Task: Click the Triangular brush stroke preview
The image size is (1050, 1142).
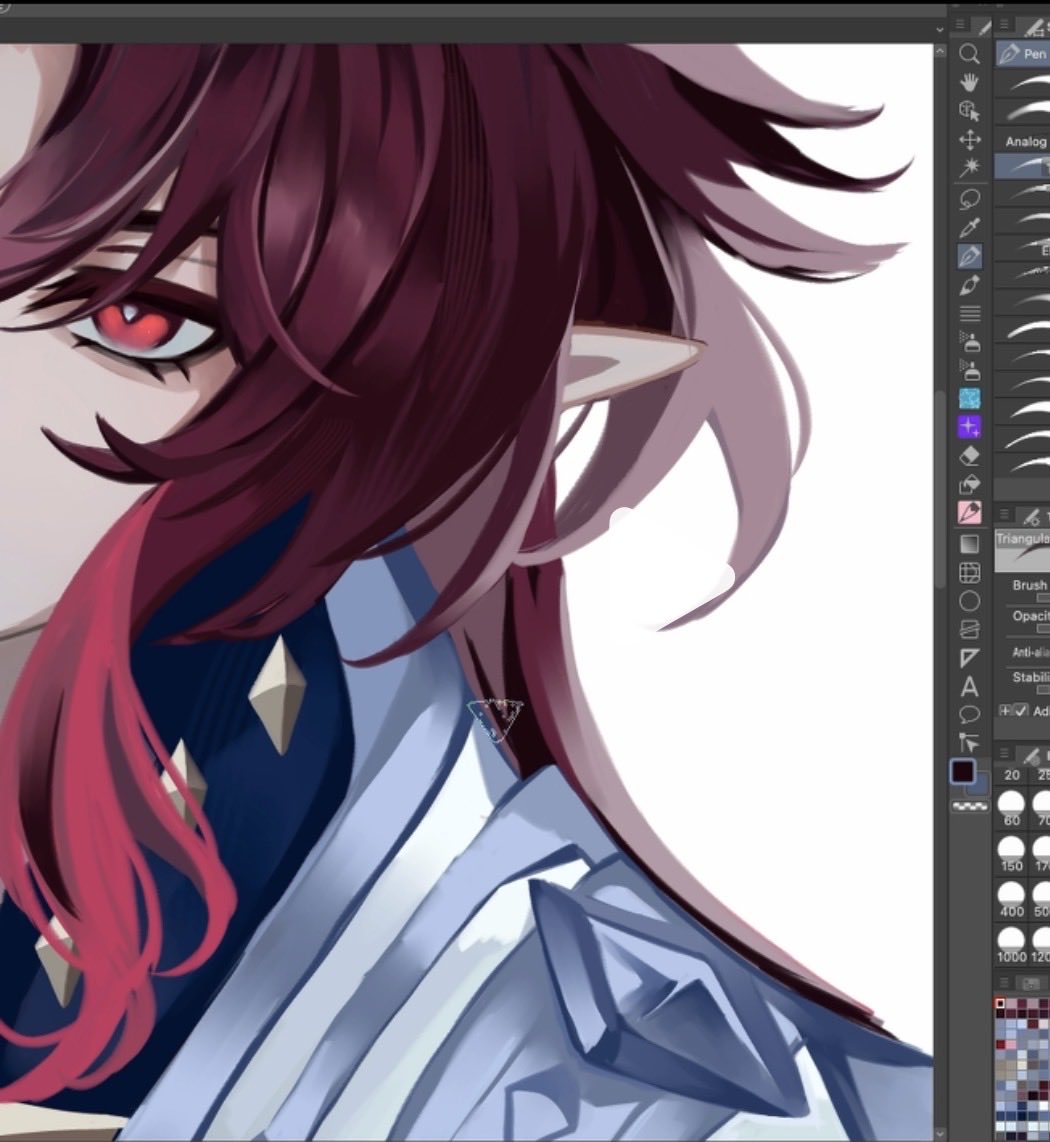Action: (1023, 551)
